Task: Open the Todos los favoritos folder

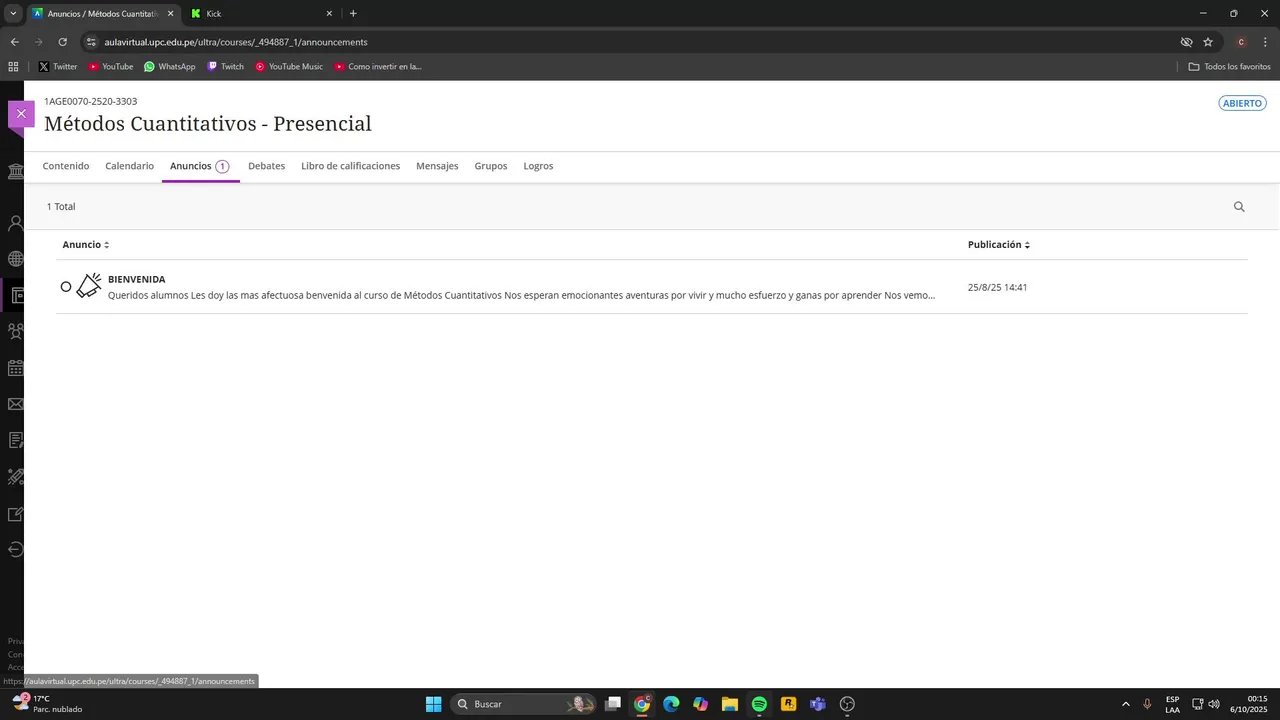Action: [1230, 67]
